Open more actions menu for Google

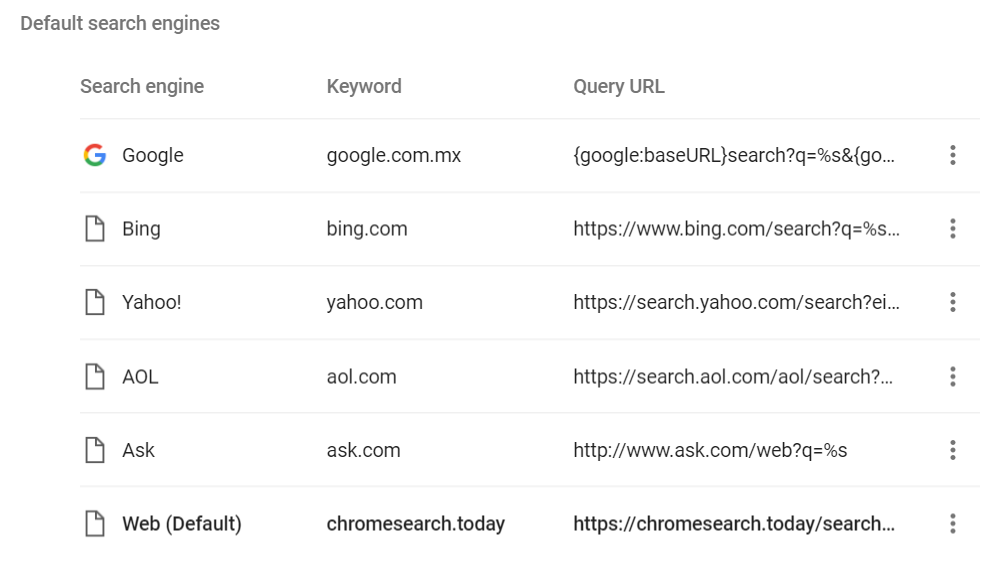[952, 155]
